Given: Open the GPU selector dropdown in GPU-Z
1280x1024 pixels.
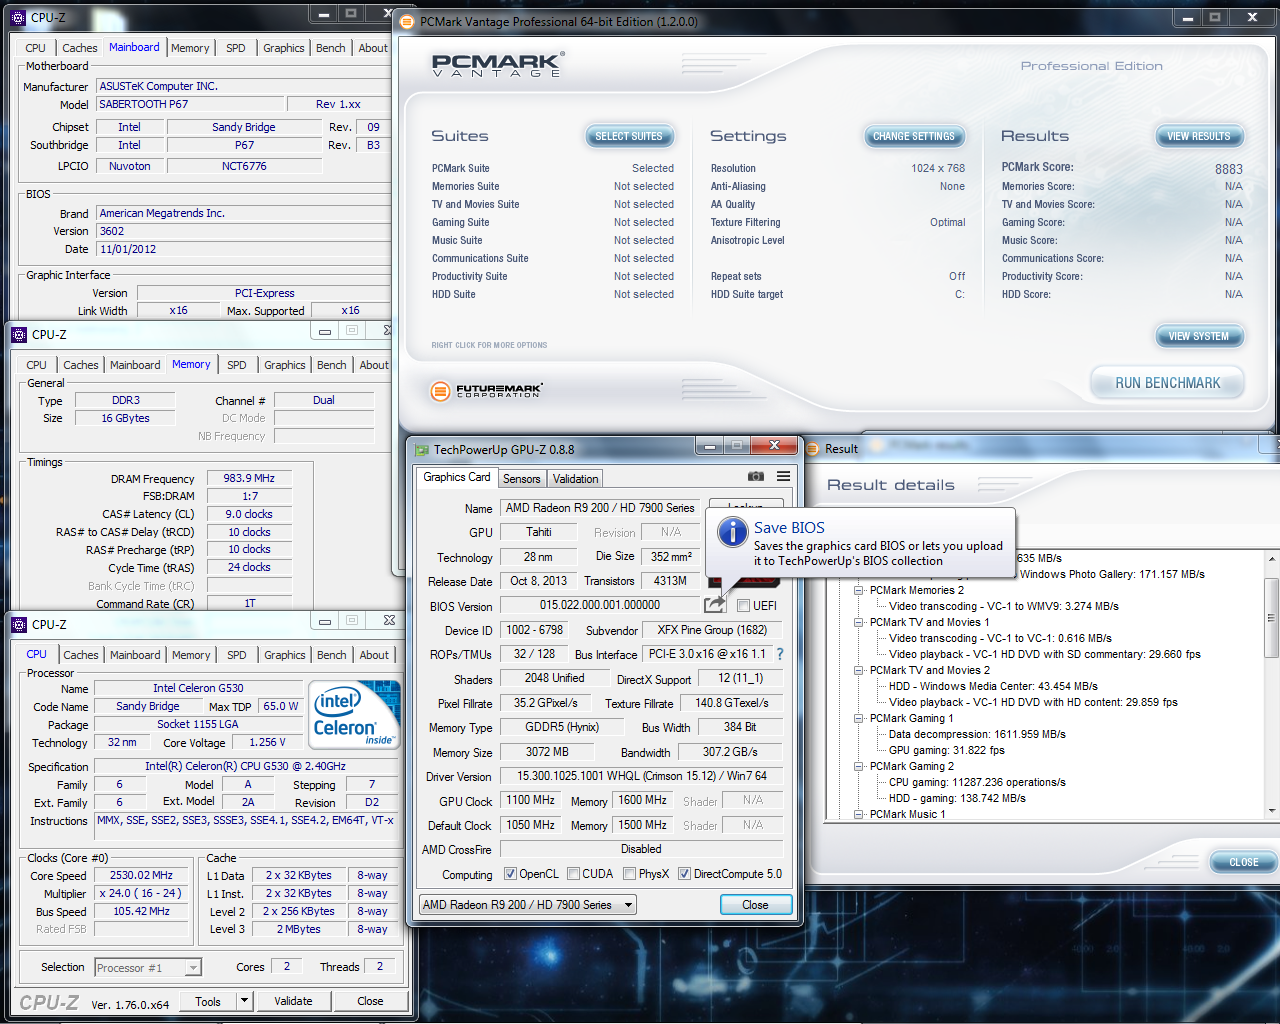Looking at the screenshot, I should (527, 904).
